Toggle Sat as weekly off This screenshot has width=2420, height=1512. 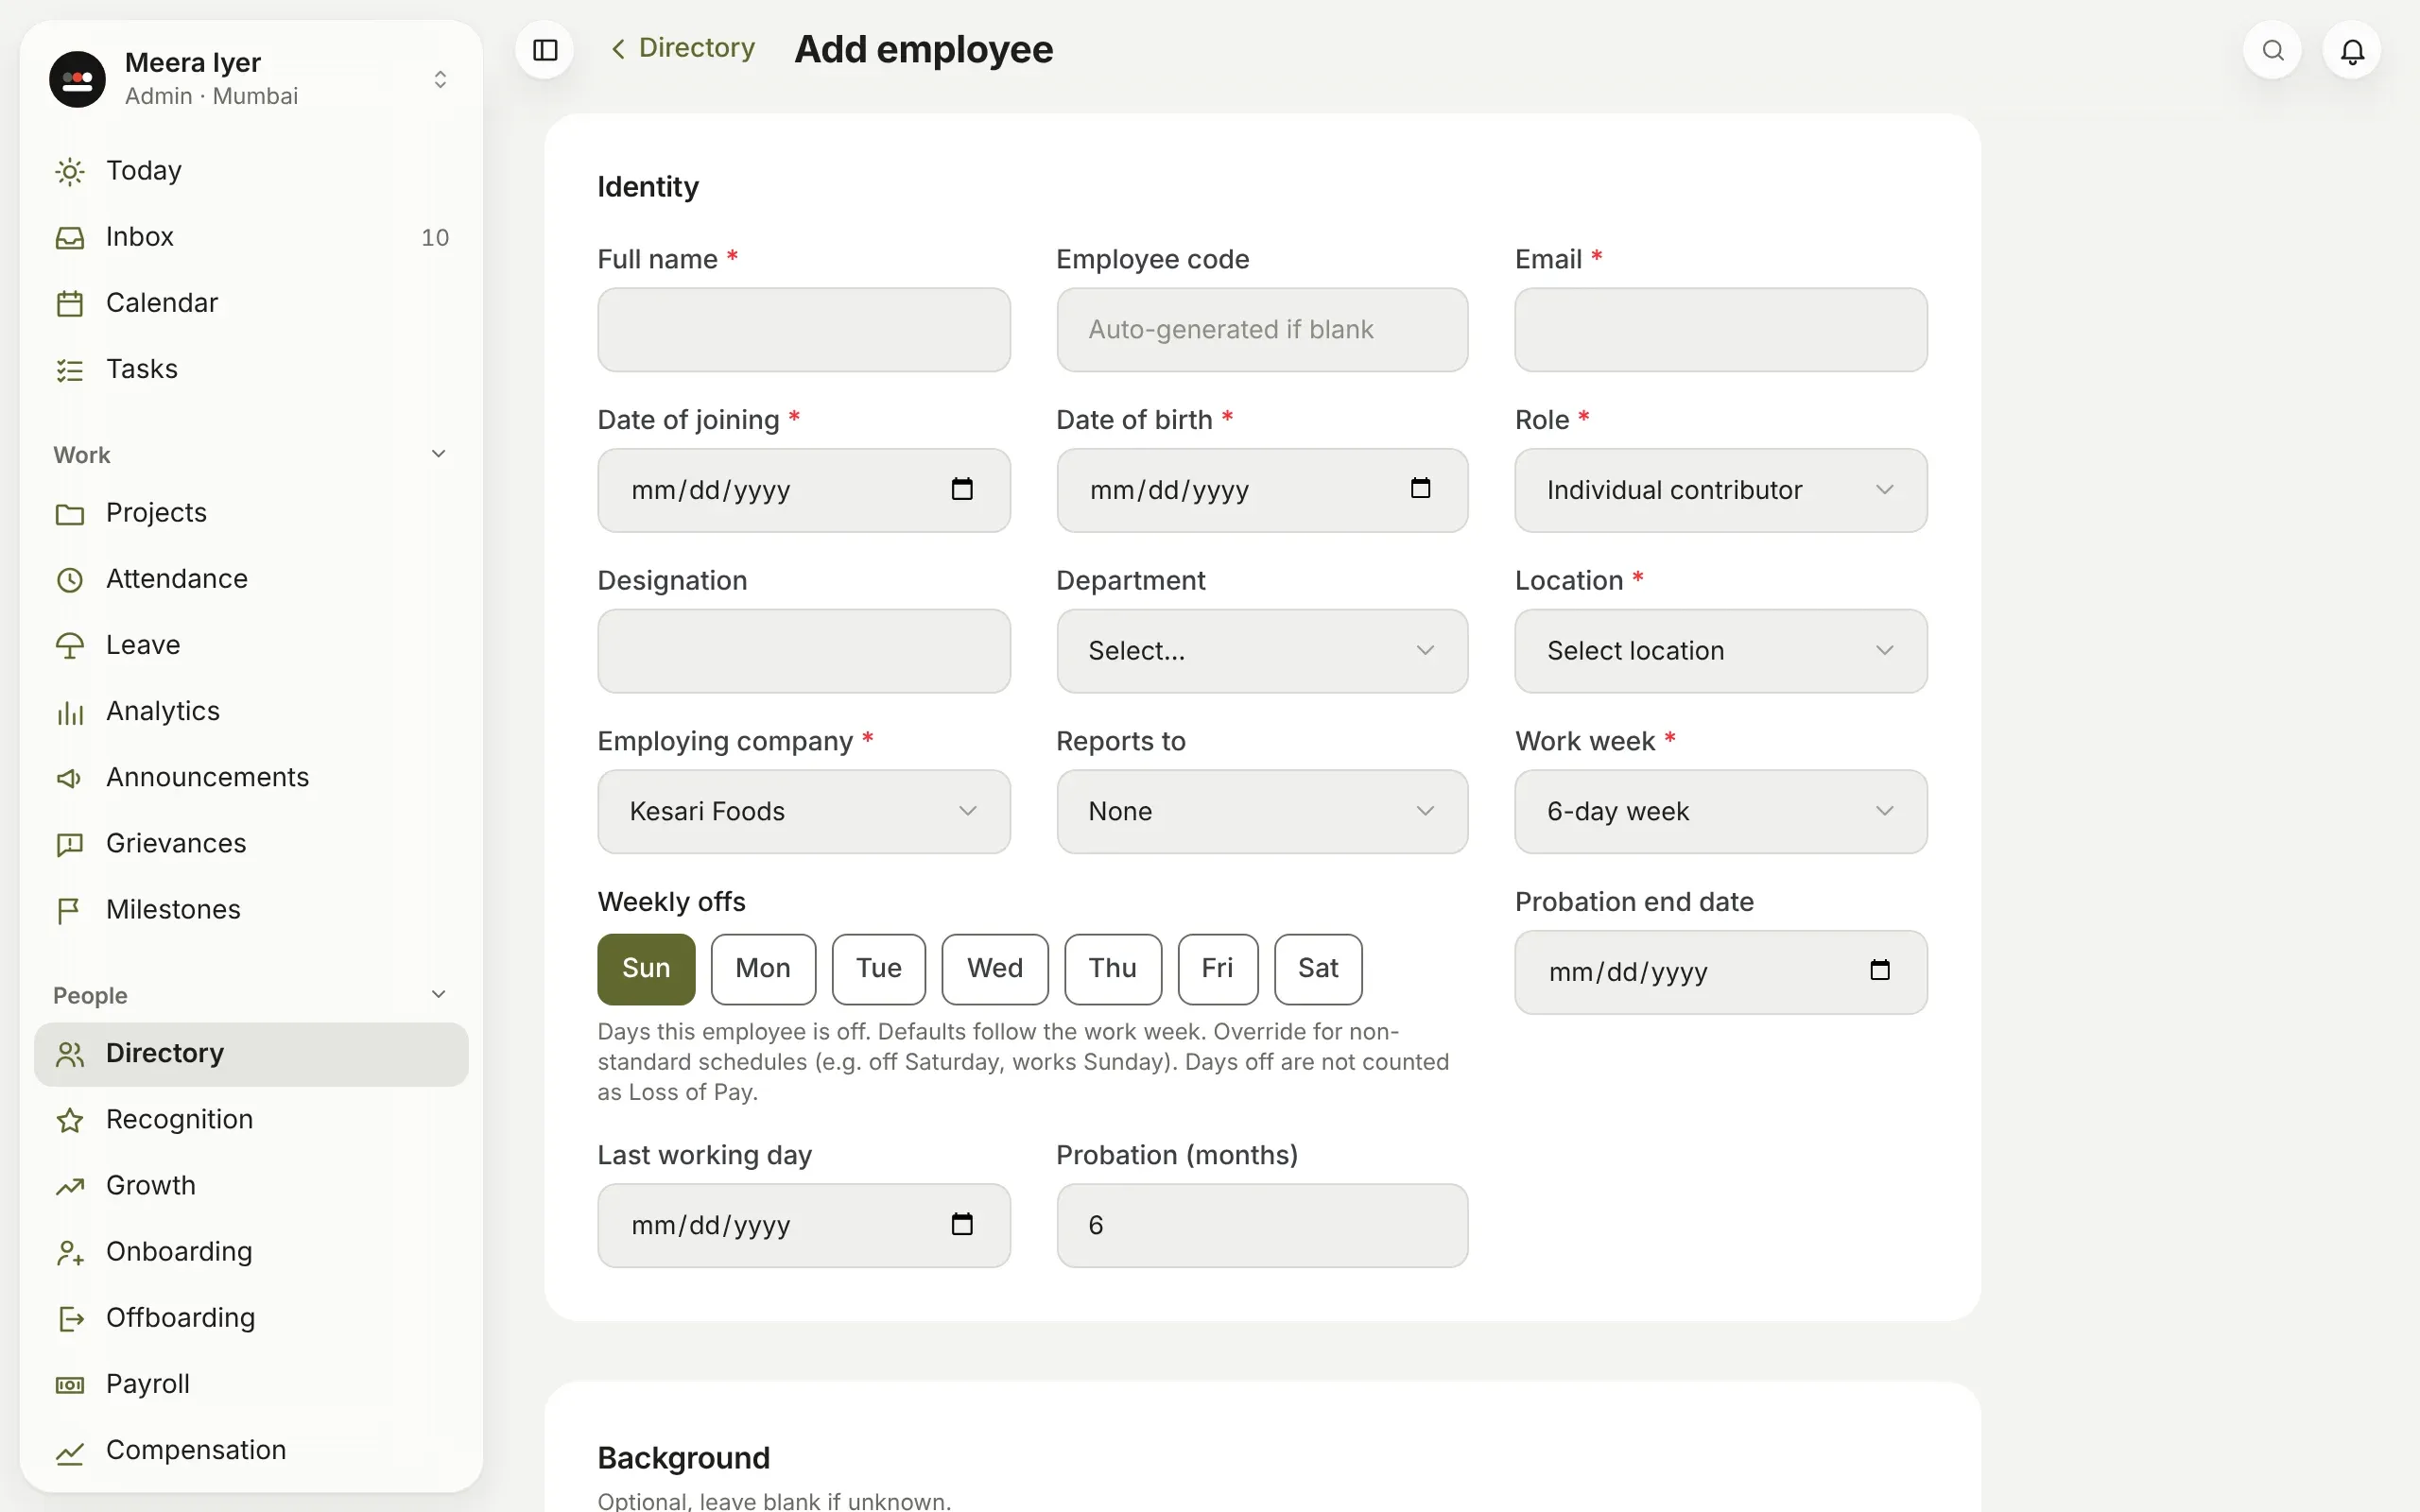click(x=1318, y=969)
